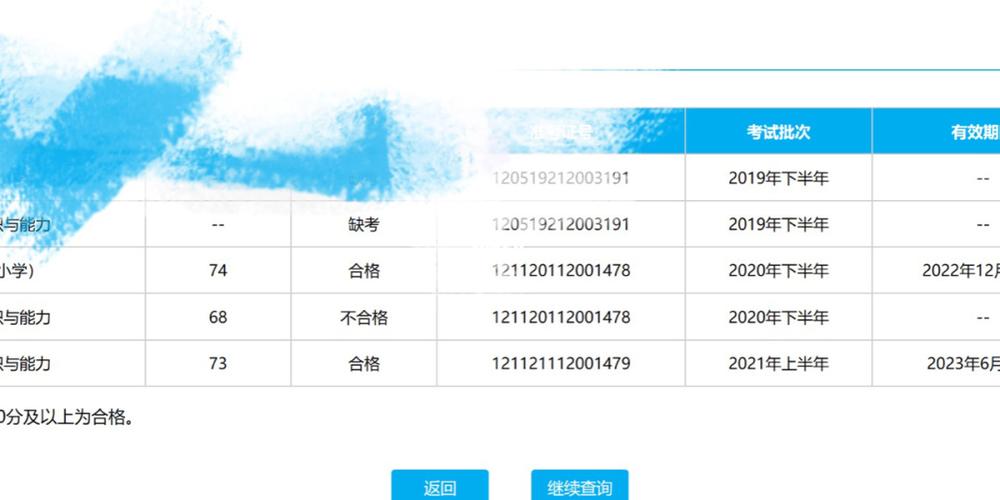Click 121120112001478 in the 不合格 row
Screen dimensions: 1000x500
point(561,317)
